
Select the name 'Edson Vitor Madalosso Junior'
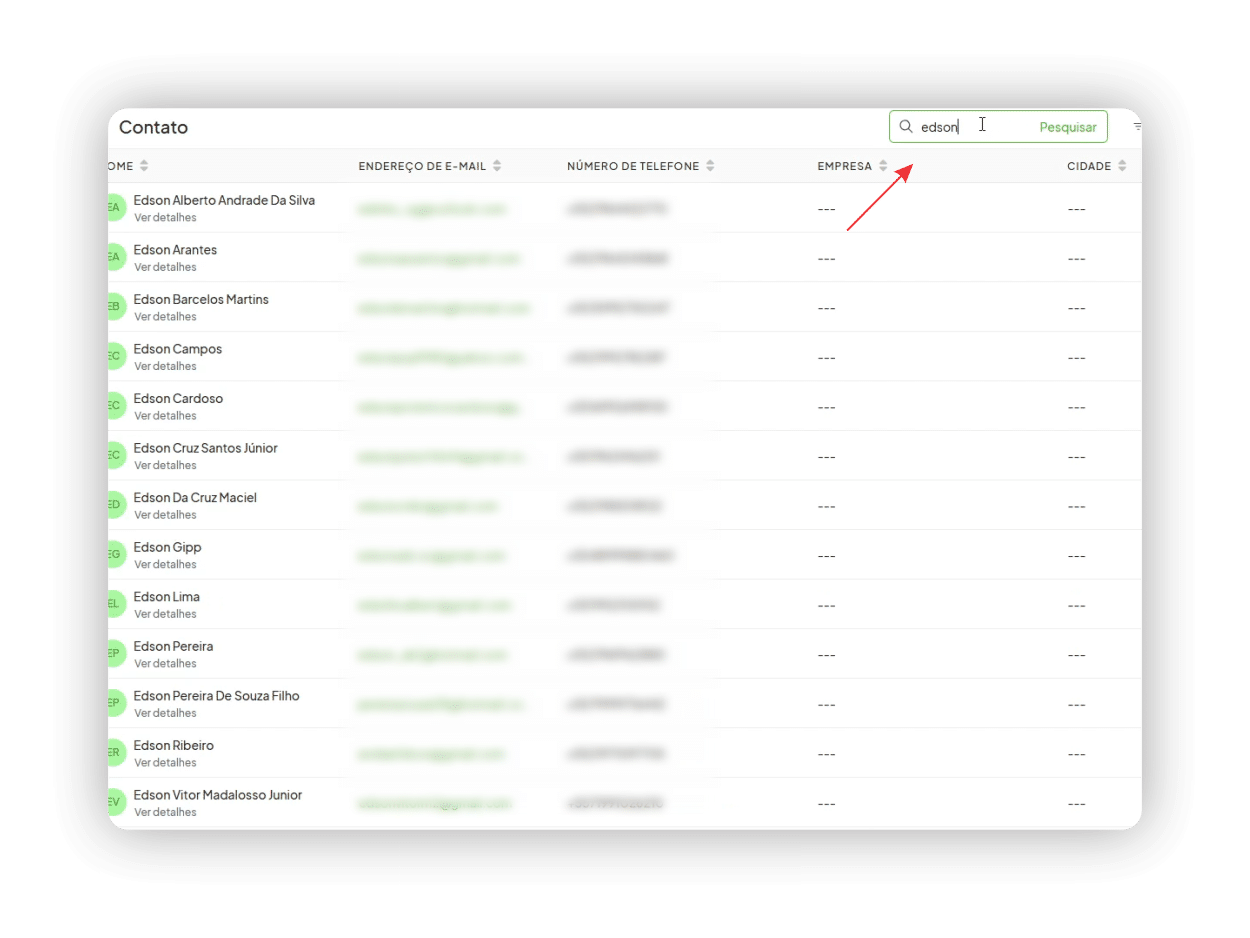[x=217, y=795]
